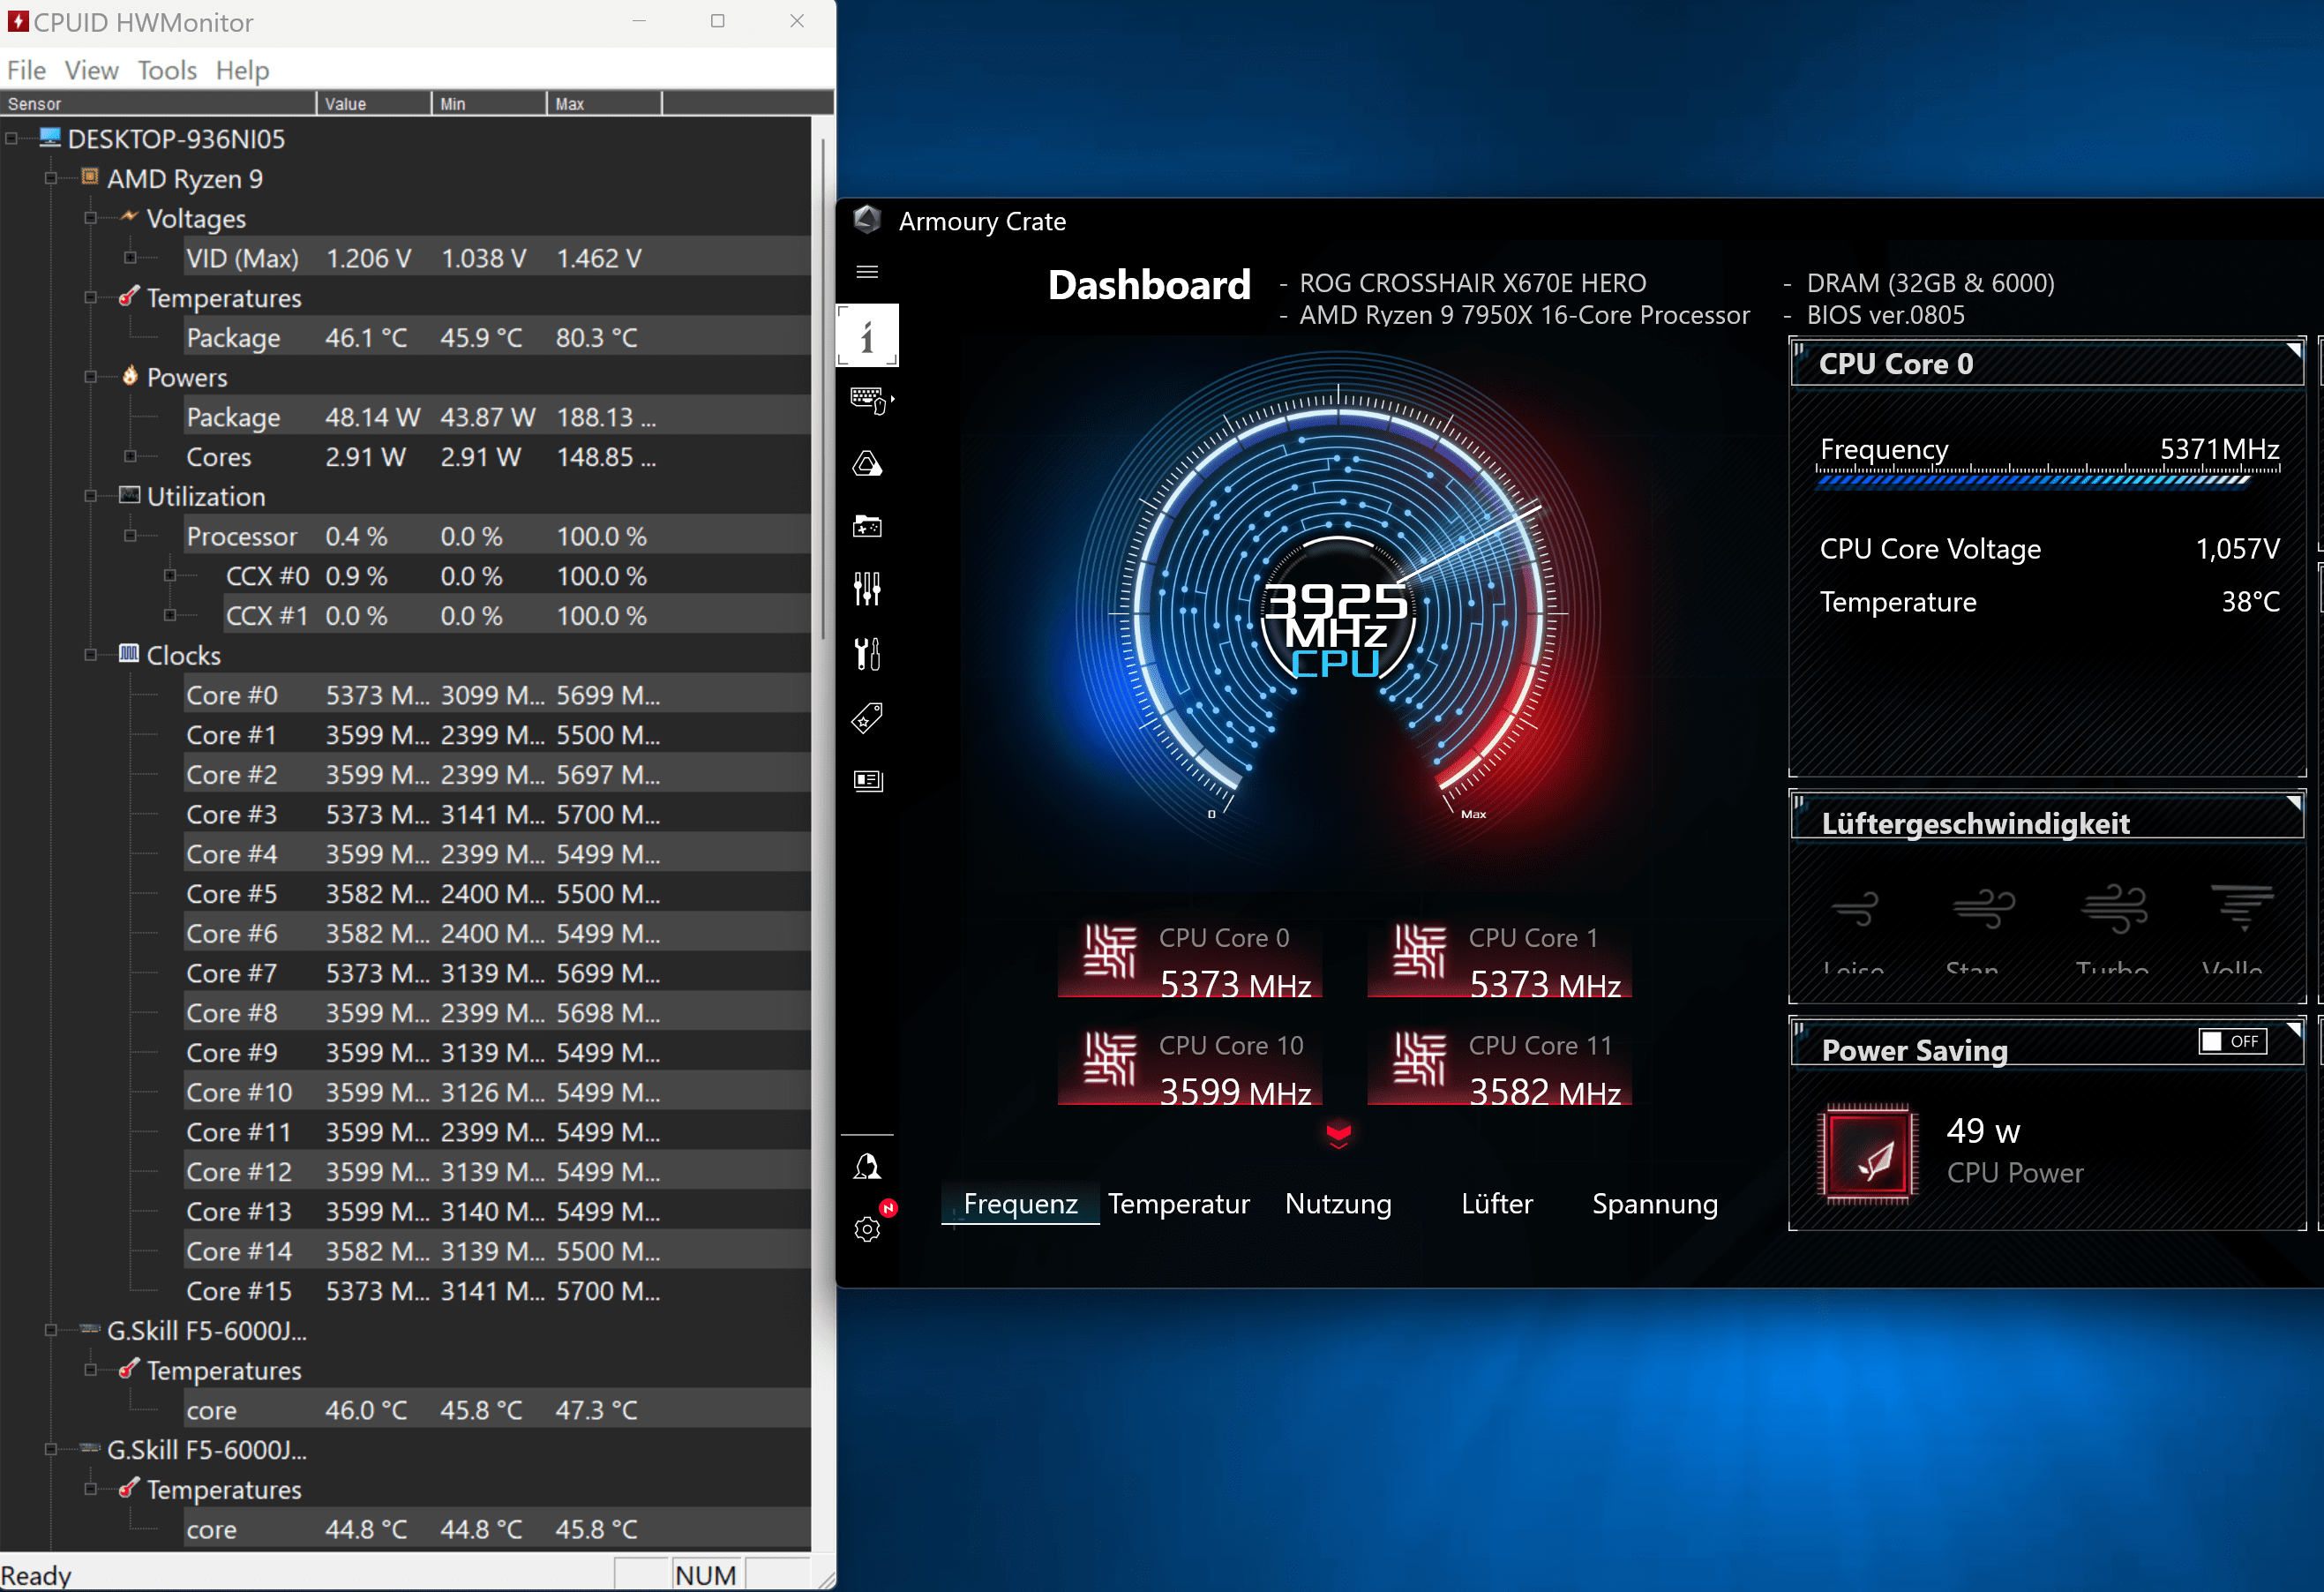The image size is (2324, 1592).
Task: Open Featured deals tag-star icon
Action: (x=867, y=718)
